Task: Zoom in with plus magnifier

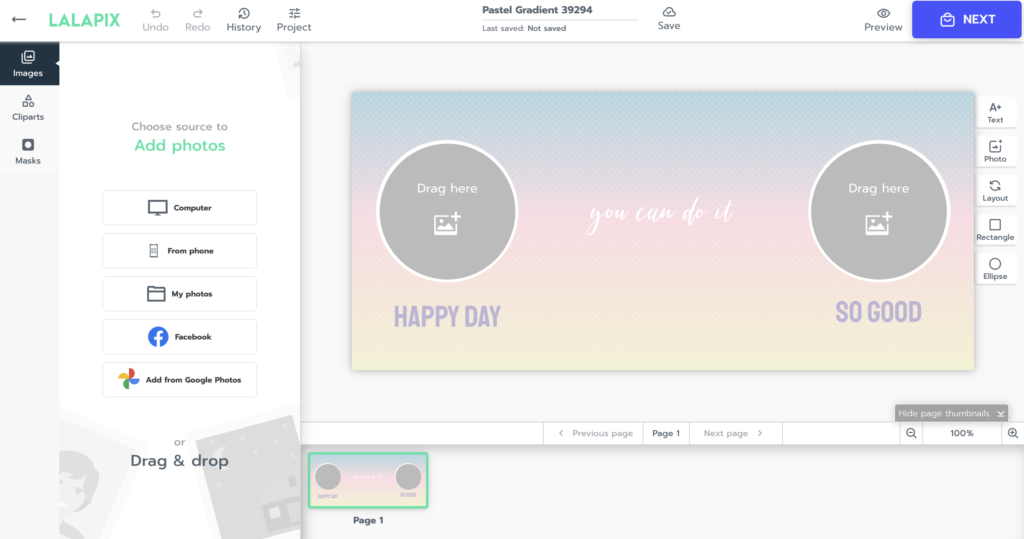Action: point(1012,433)
